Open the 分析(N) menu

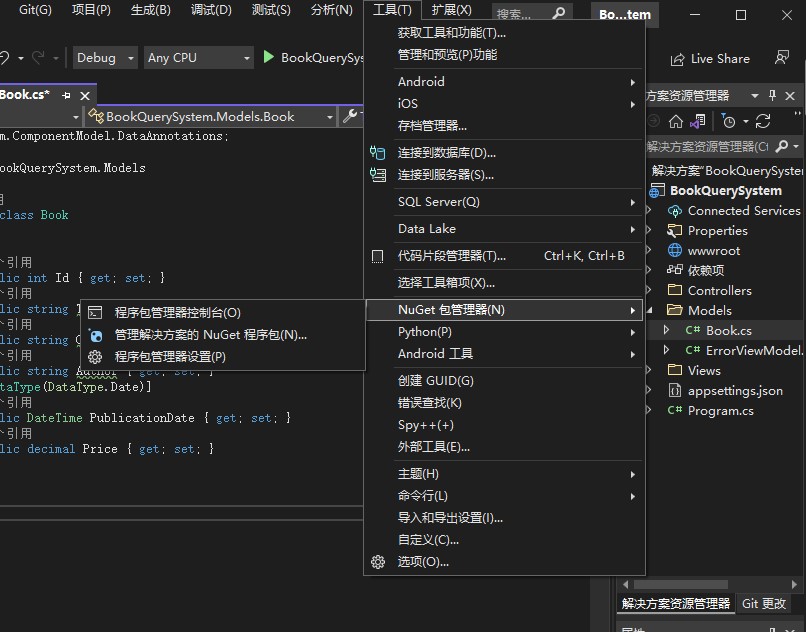pos(332,10)
